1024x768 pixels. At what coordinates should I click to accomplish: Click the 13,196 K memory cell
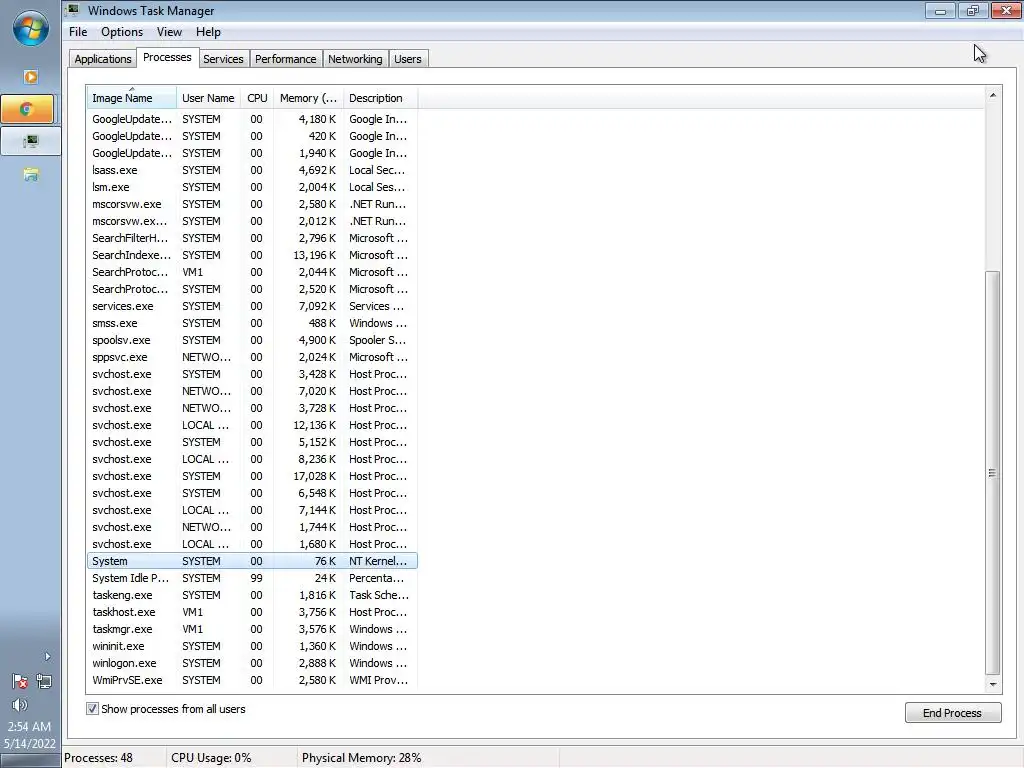coord(315,255)
